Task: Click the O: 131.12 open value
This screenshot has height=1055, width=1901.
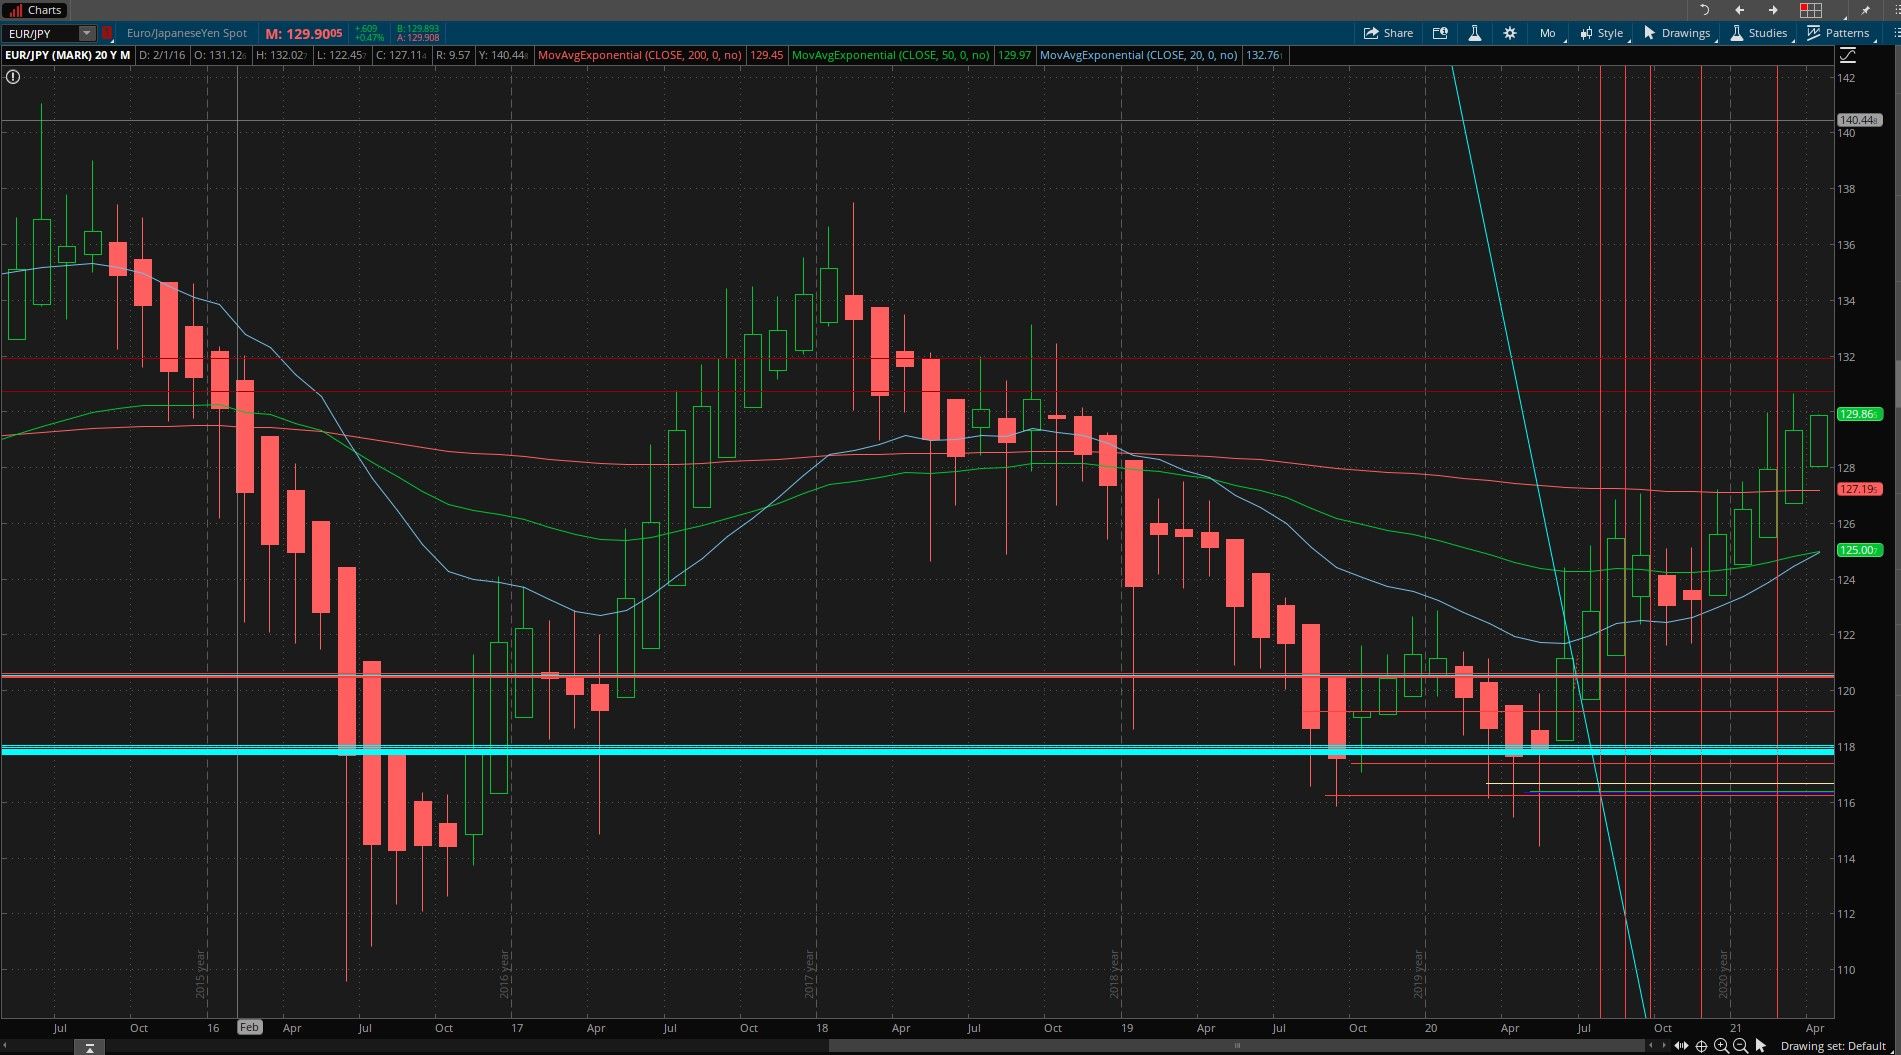Action: coord(220,55)
